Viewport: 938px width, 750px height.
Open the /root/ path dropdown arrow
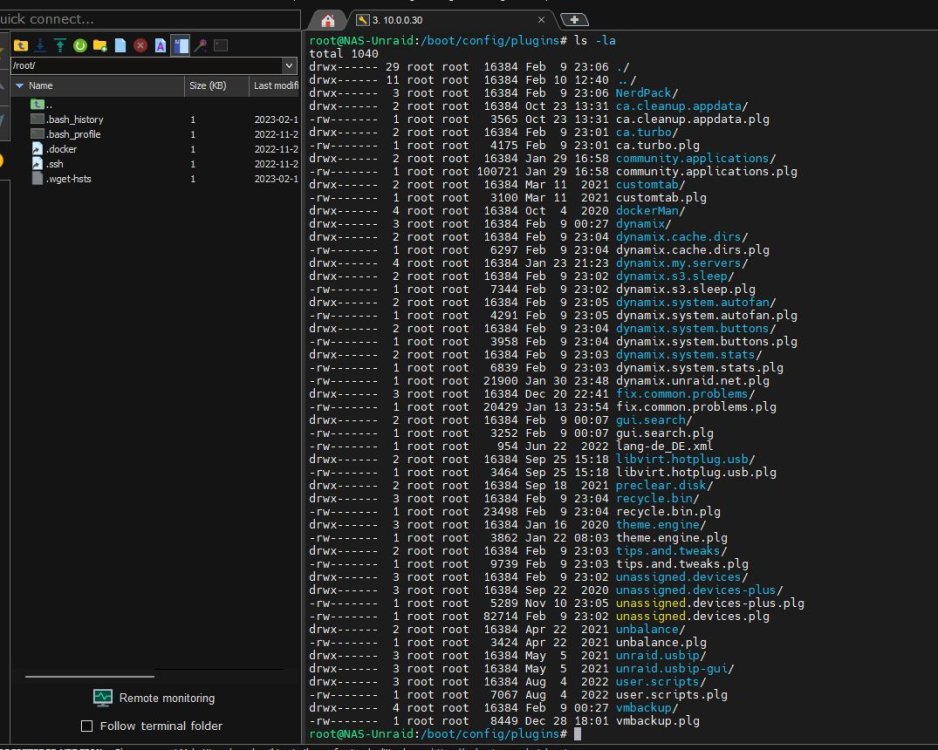click(x=289, y=65)
